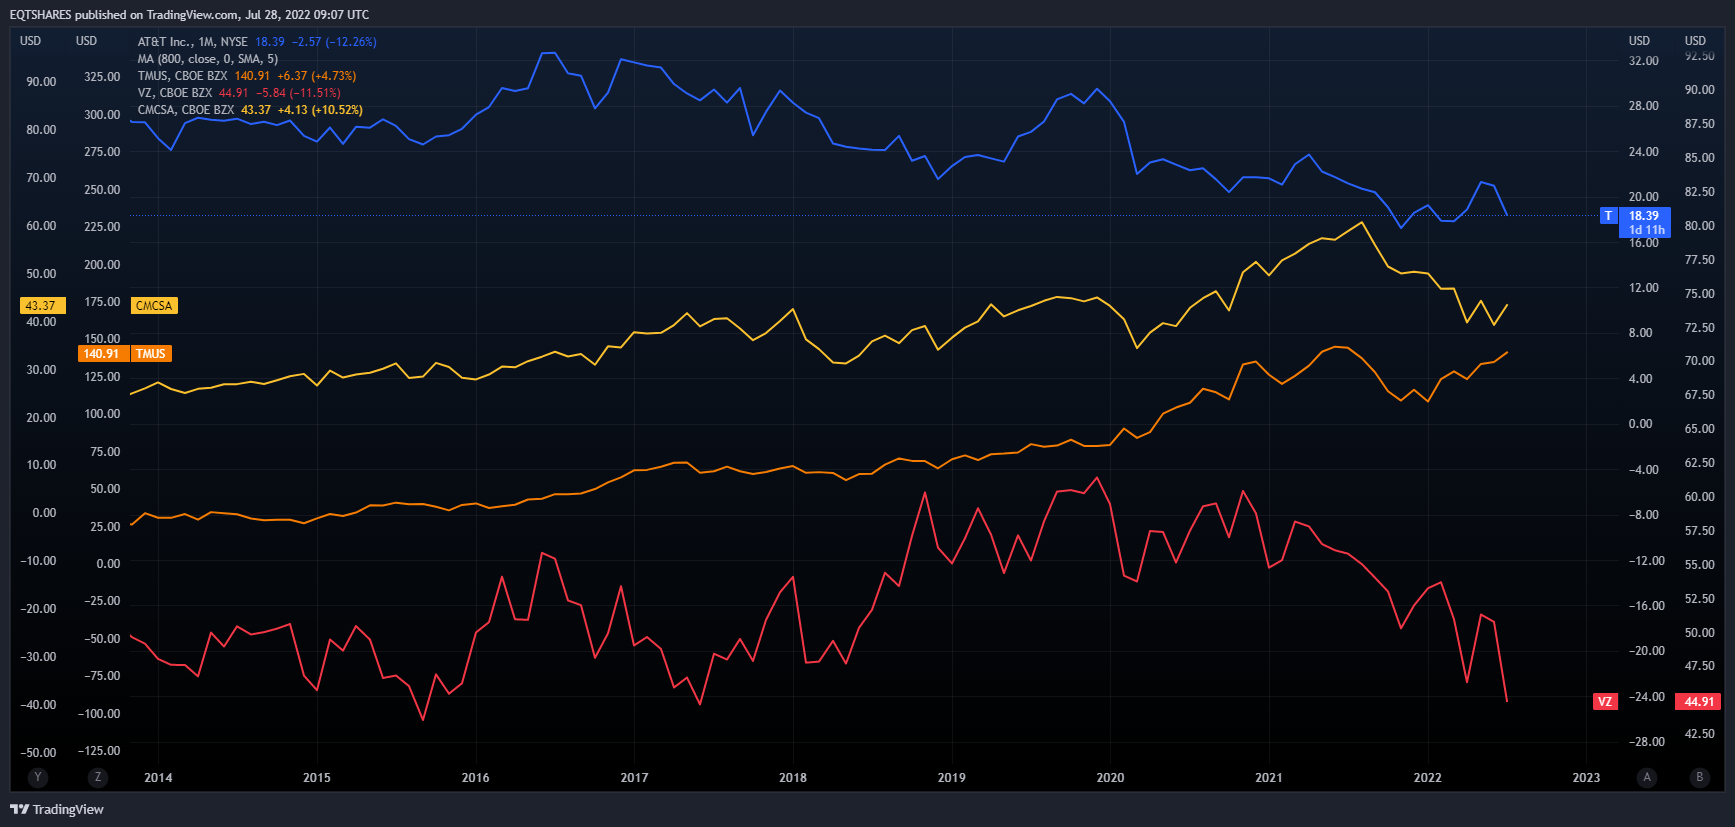Click the CMCSA, CBOE BZX legend entry

pos(186,110)
